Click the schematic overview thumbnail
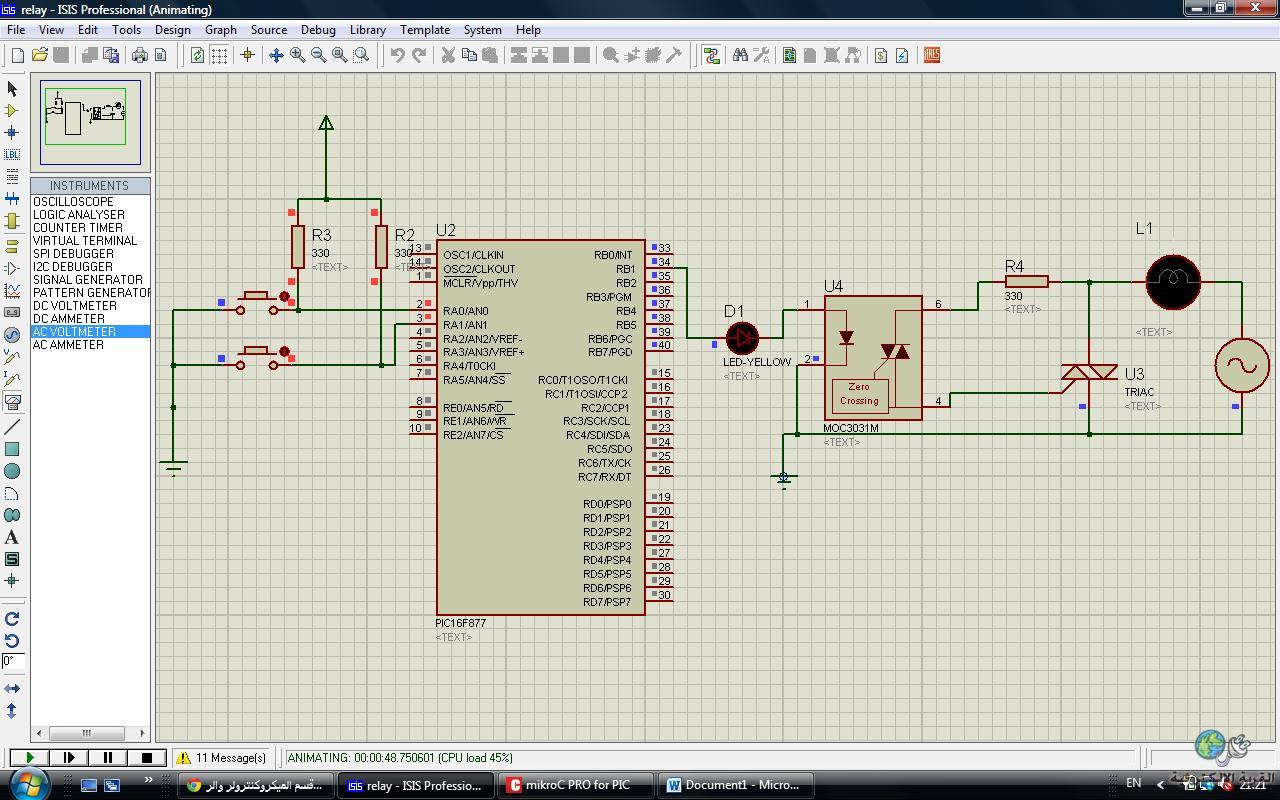This screenshot has height=800, width=1280. tap(90, 122)
